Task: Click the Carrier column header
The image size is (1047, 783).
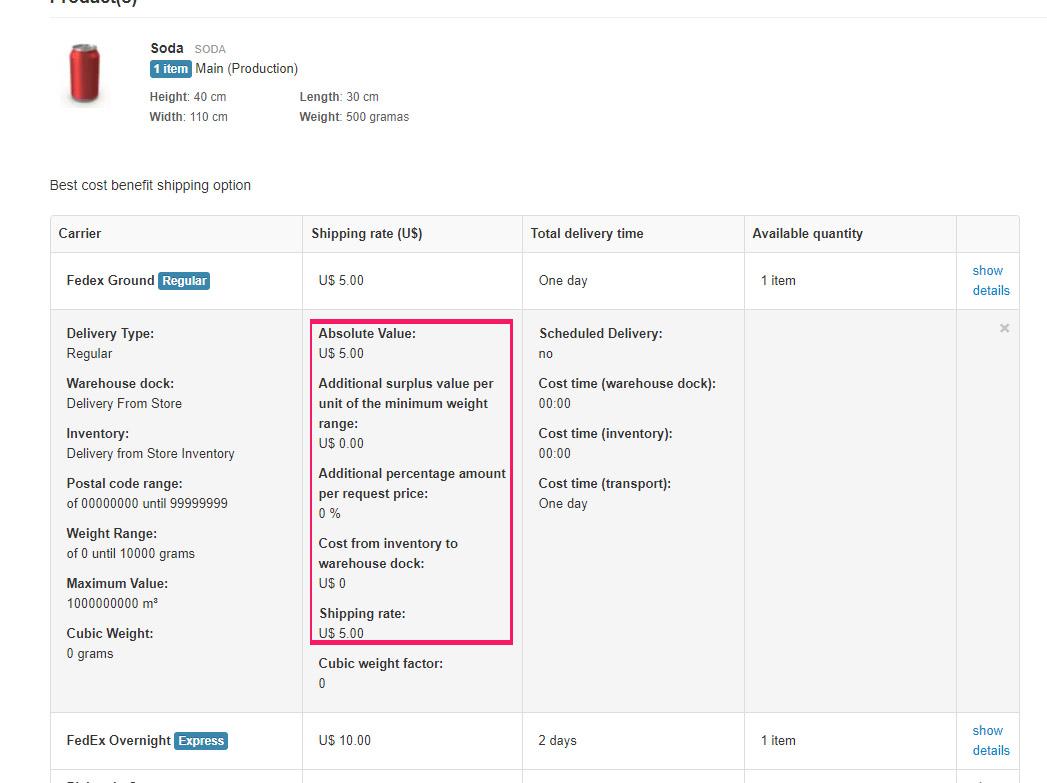Action: coord(80,233)
